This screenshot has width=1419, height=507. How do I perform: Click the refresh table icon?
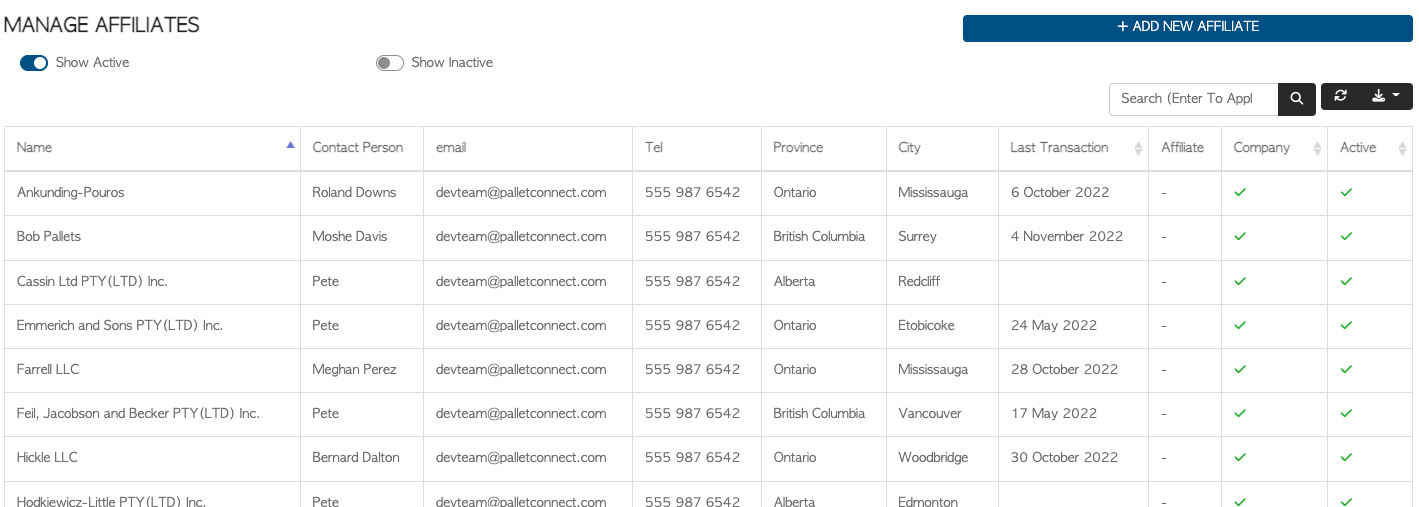1341,96
